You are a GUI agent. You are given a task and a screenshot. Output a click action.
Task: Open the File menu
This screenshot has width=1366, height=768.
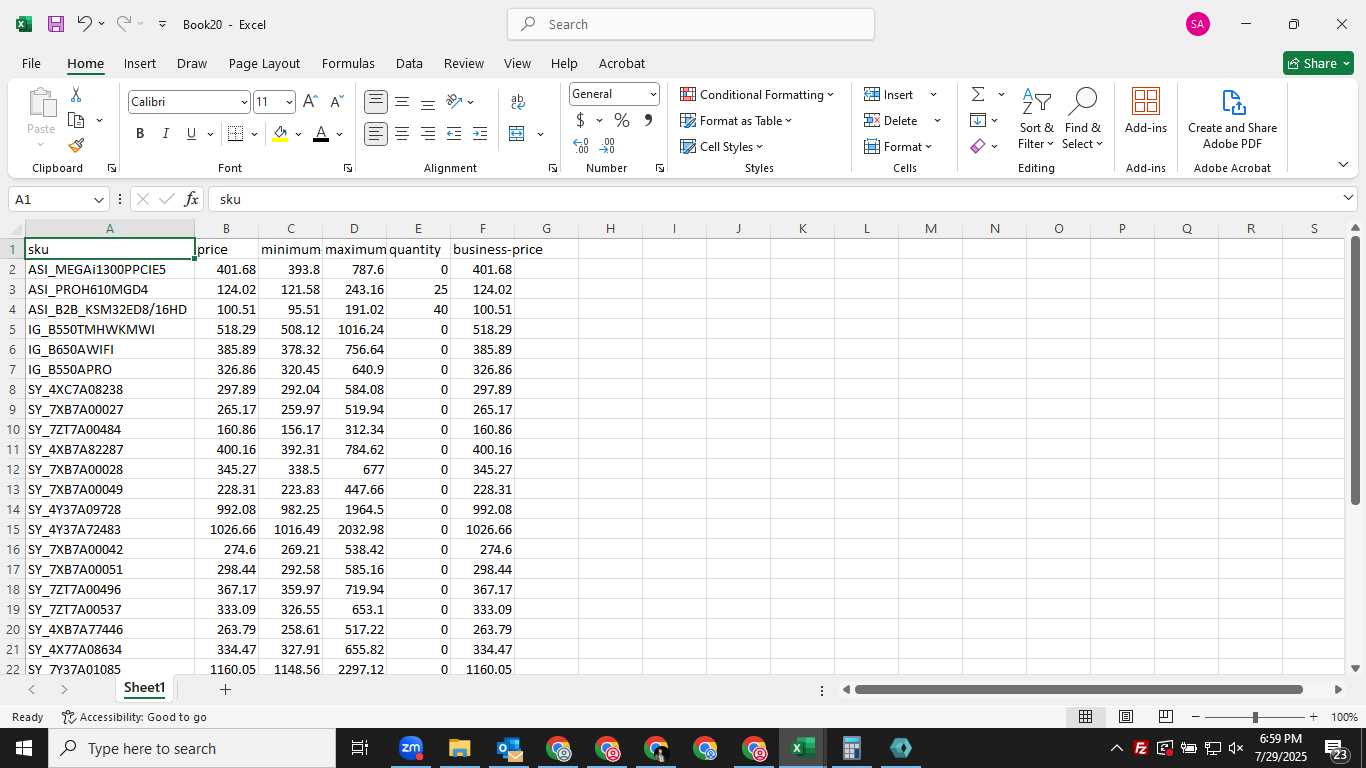(31, 63)
